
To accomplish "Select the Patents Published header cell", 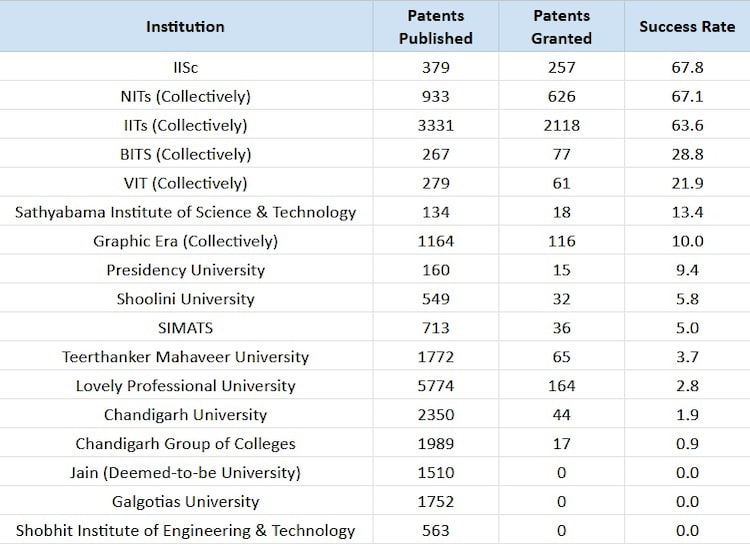I will 436,27.
